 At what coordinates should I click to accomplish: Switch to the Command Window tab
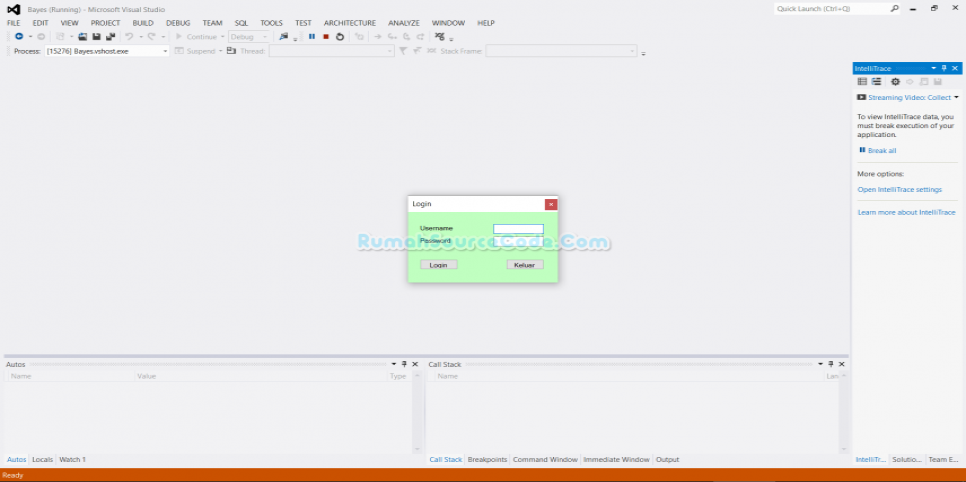pos(545,459)
